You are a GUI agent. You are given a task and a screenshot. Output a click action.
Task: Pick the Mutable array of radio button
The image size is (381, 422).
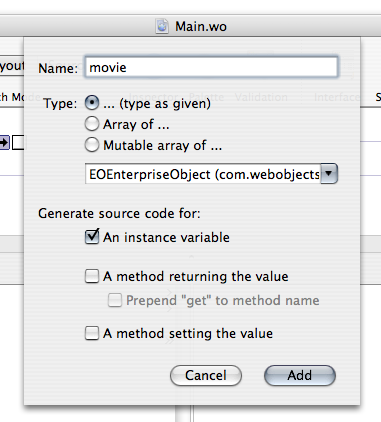(92, 145)
